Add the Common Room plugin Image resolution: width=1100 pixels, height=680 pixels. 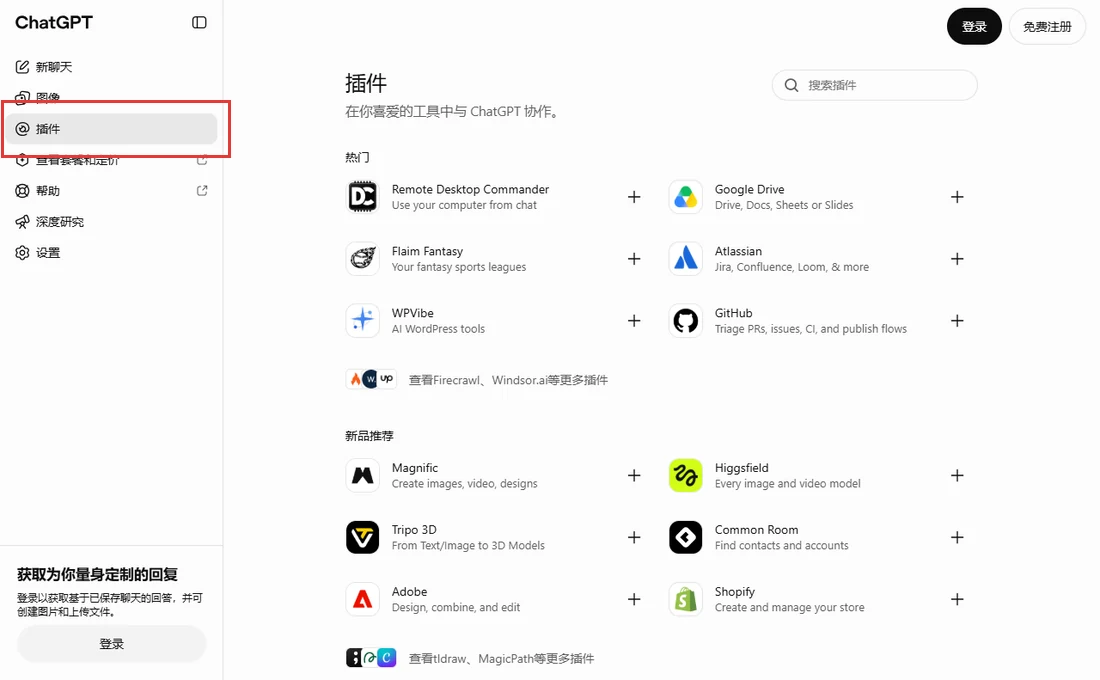point(957,537)
